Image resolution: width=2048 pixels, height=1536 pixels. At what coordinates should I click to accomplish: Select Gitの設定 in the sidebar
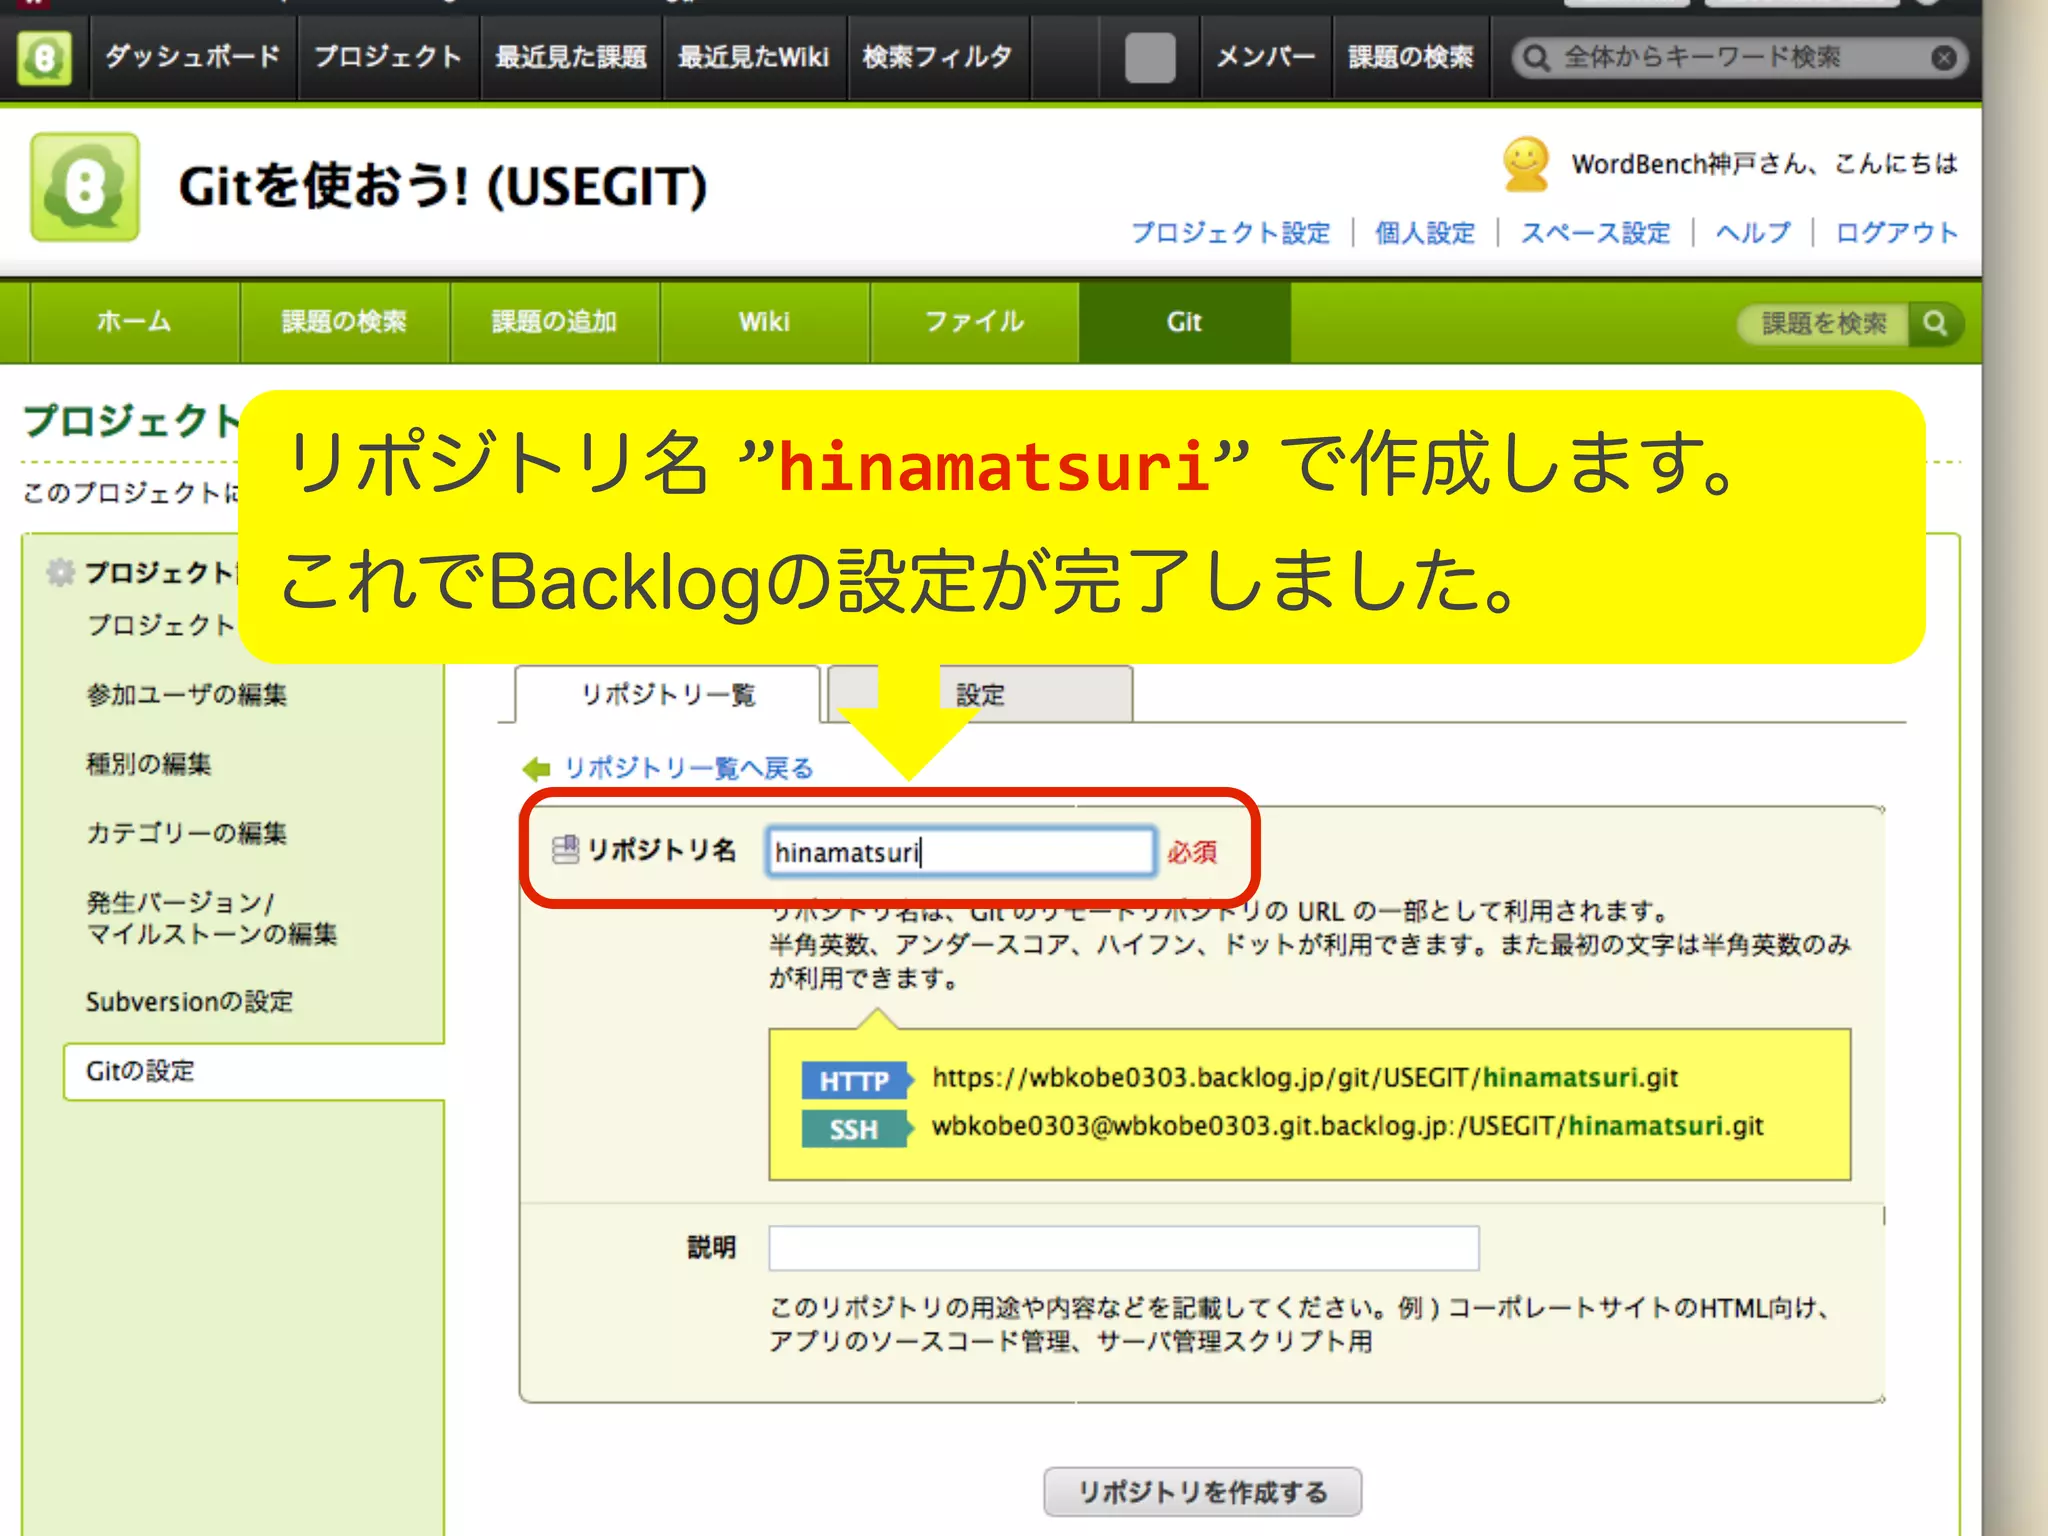point(140,1071)
